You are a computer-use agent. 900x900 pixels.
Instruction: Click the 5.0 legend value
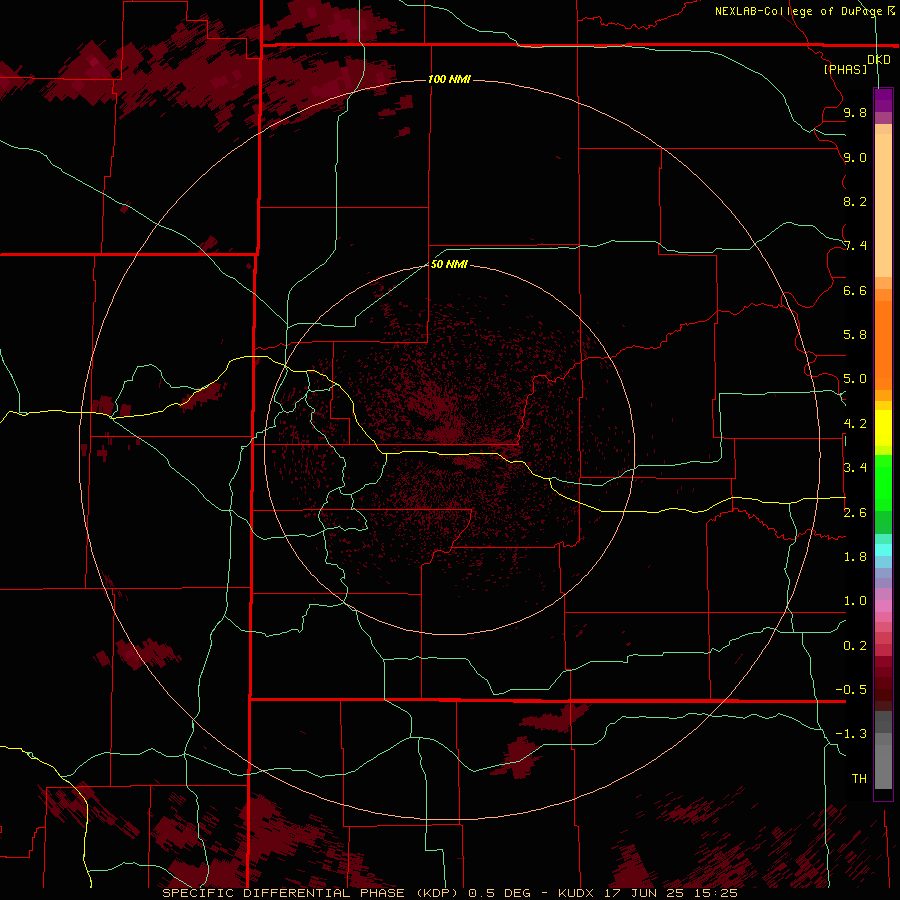pyautogui.click(x=855, y=379)
